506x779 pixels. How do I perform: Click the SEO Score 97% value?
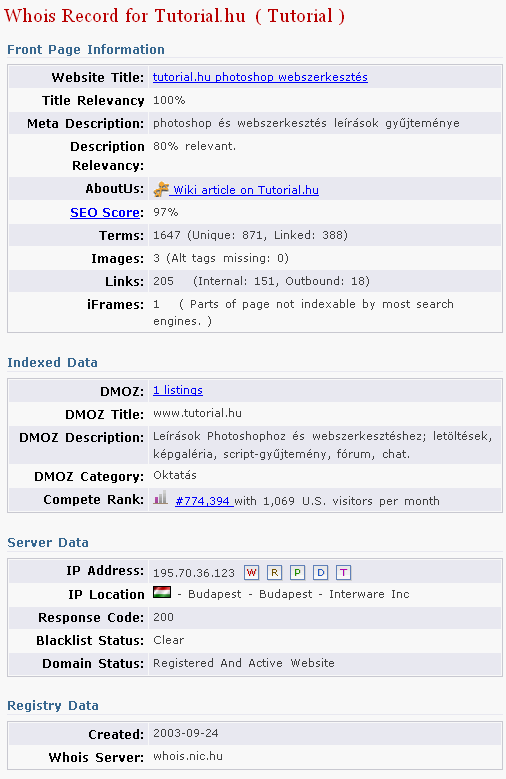[x=166, y=212]
